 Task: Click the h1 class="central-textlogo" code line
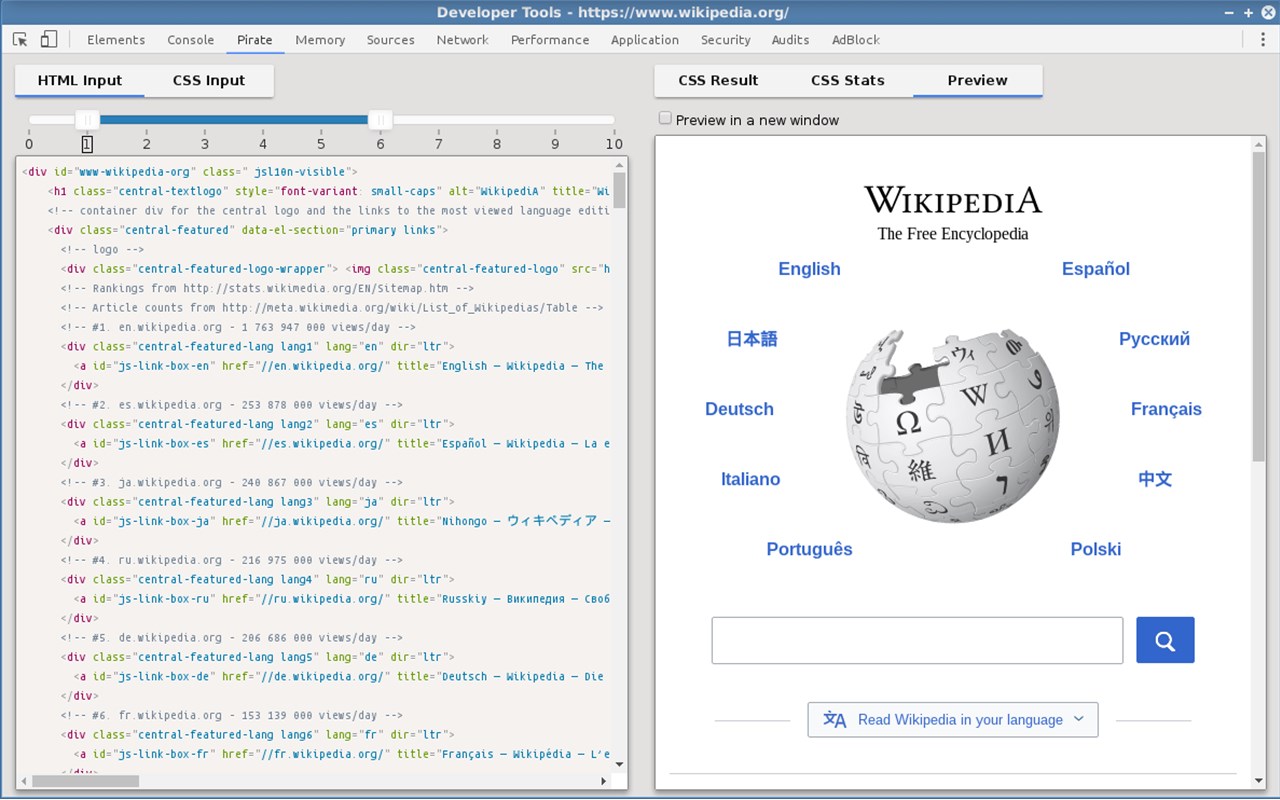point(329,191)
